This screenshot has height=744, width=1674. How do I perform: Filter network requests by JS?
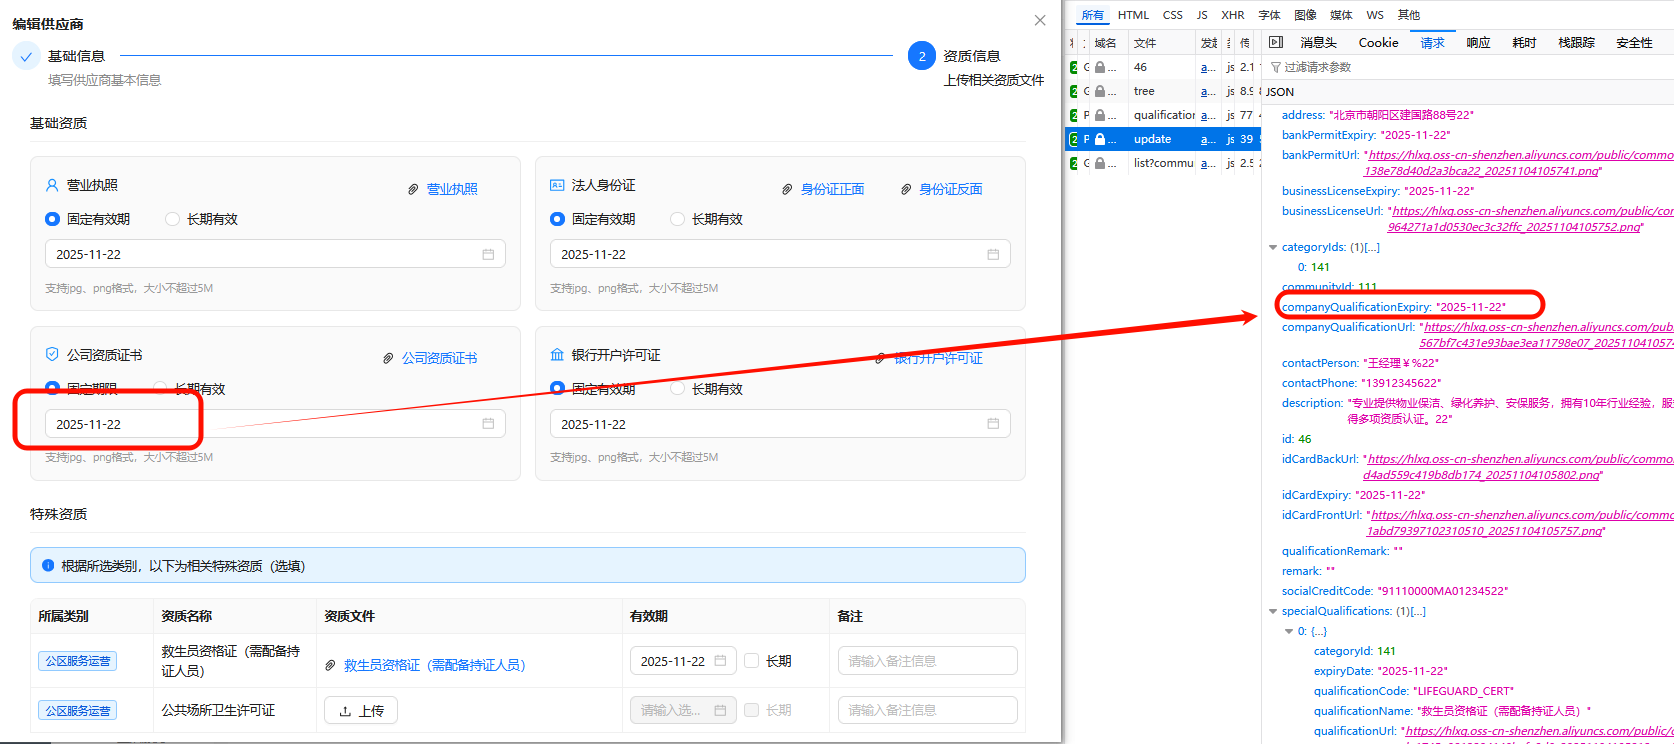point(1202,15)
